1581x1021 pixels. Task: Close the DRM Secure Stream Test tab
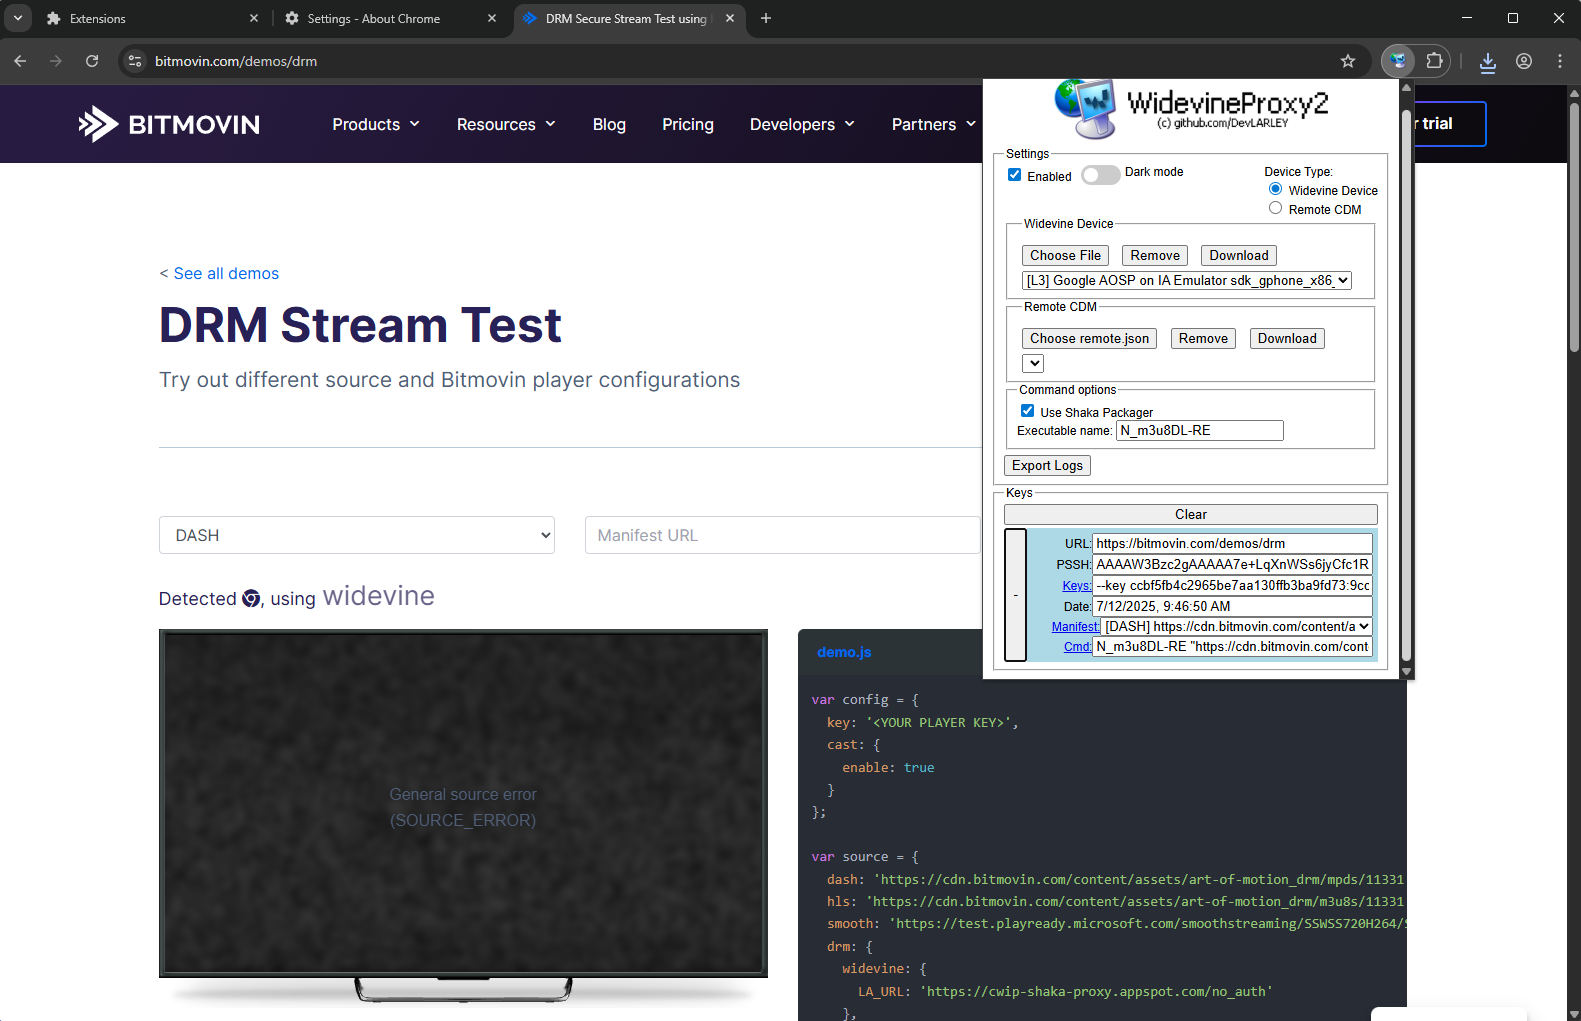pos(730,18)
